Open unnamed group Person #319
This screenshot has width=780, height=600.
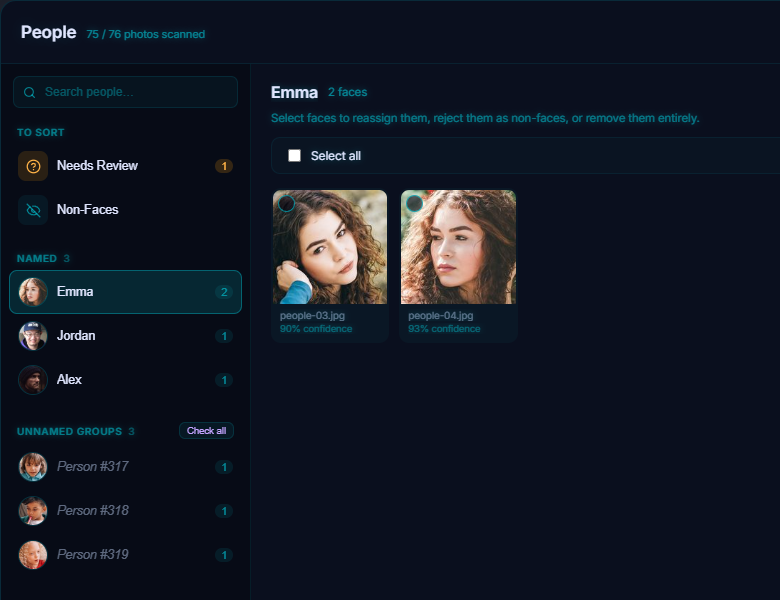coord(125,555)
